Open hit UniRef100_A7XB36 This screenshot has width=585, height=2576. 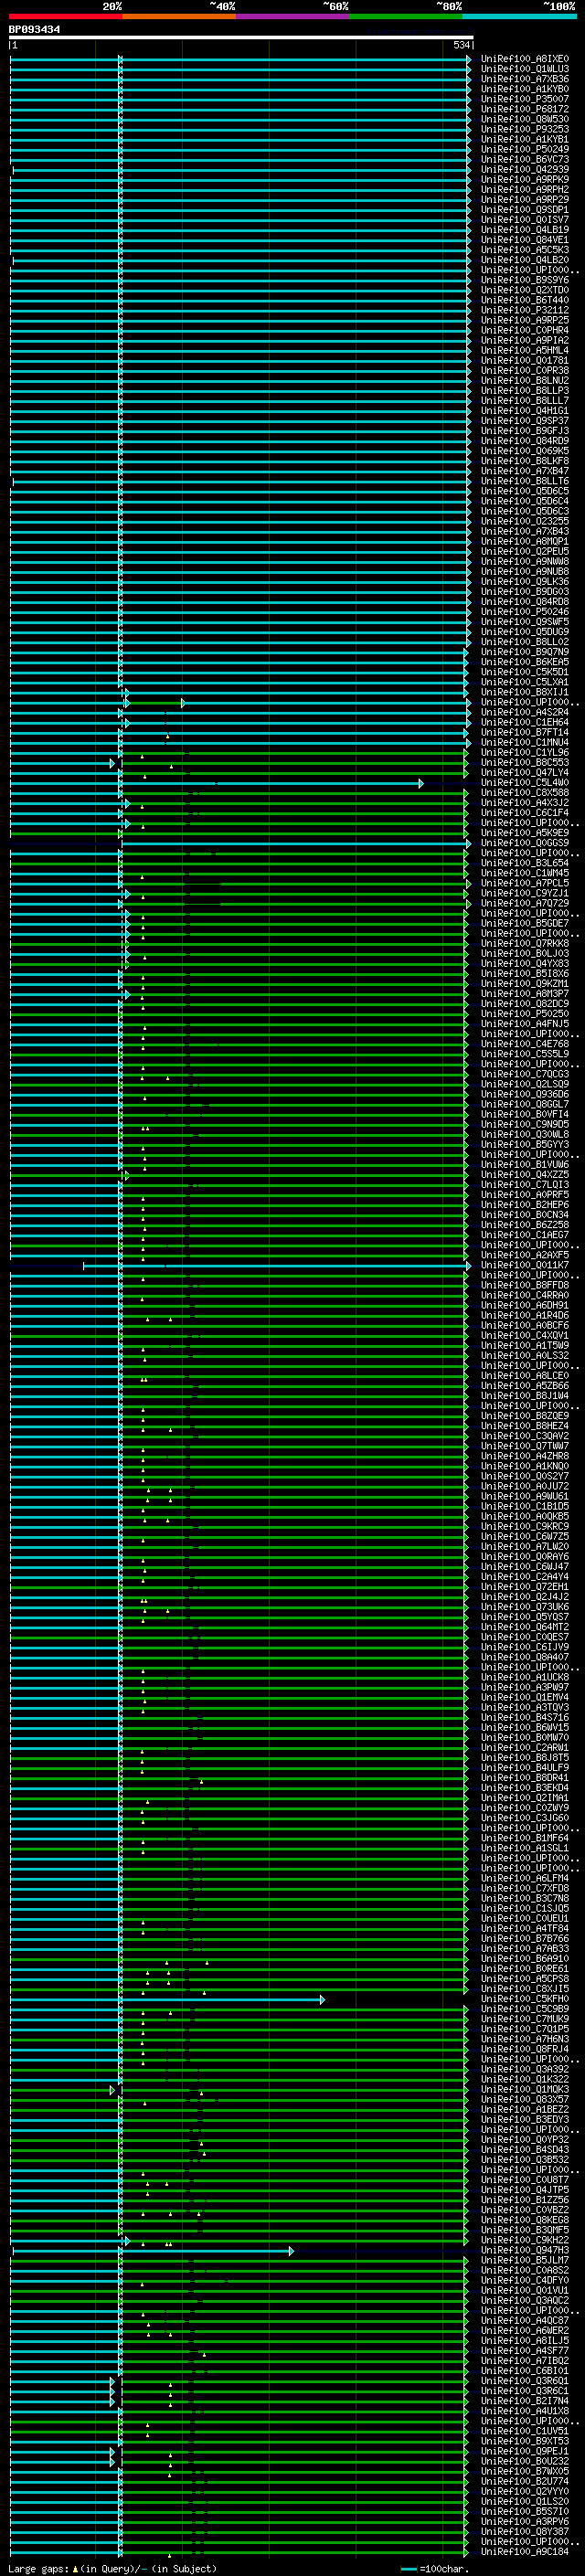(x=525, y=79)
